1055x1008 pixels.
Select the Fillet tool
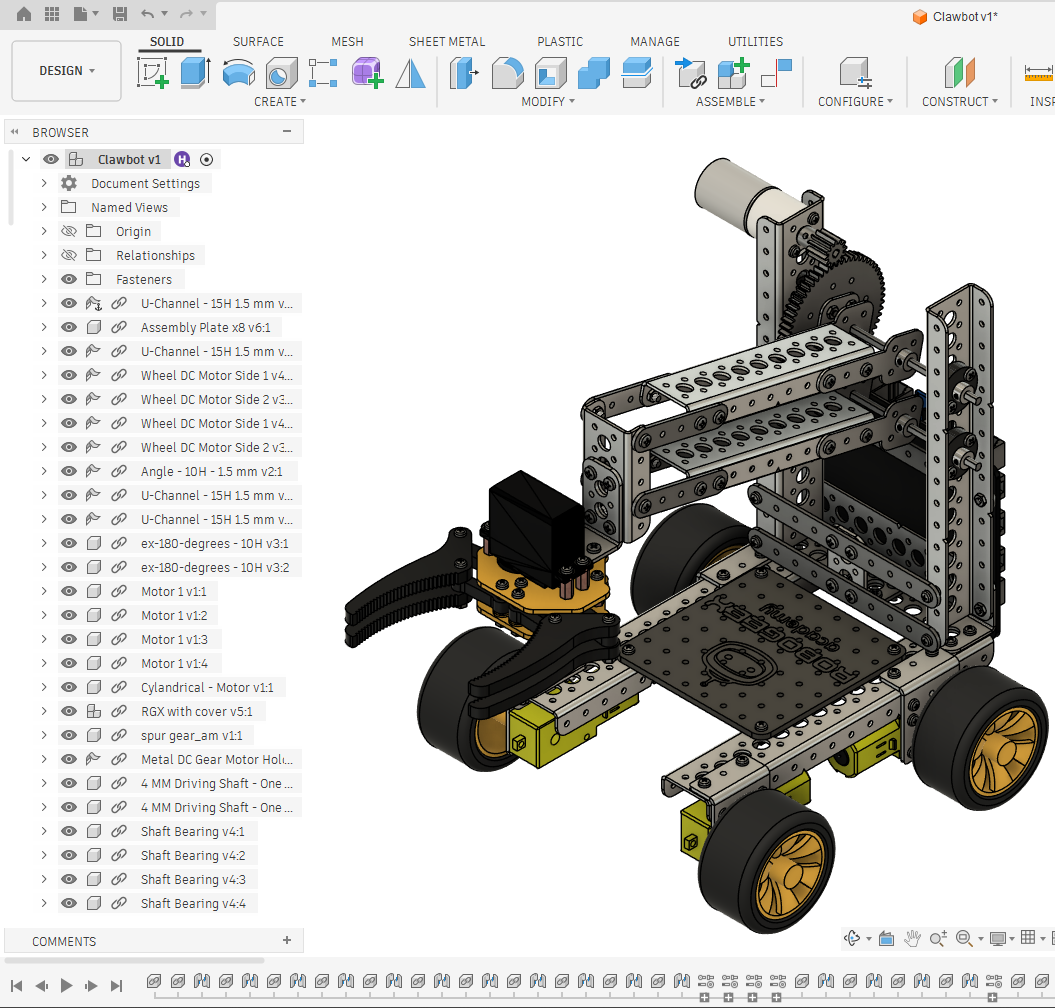pos(507,73)
